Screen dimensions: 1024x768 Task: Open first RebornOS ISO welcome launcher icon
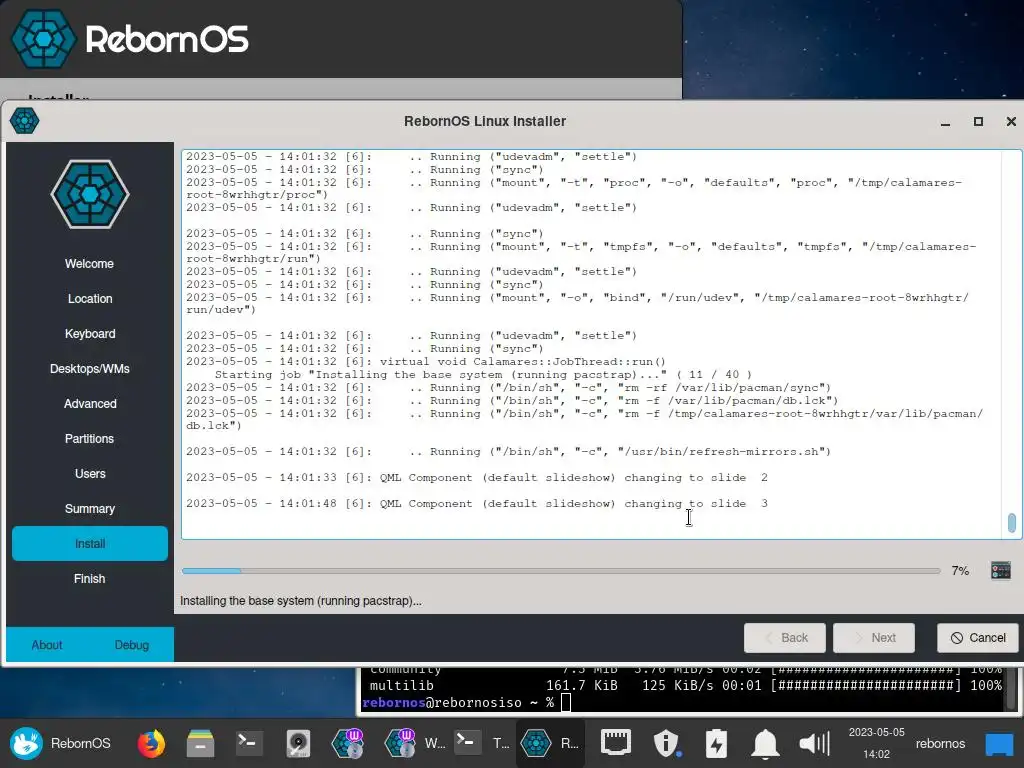pos(347,743)
